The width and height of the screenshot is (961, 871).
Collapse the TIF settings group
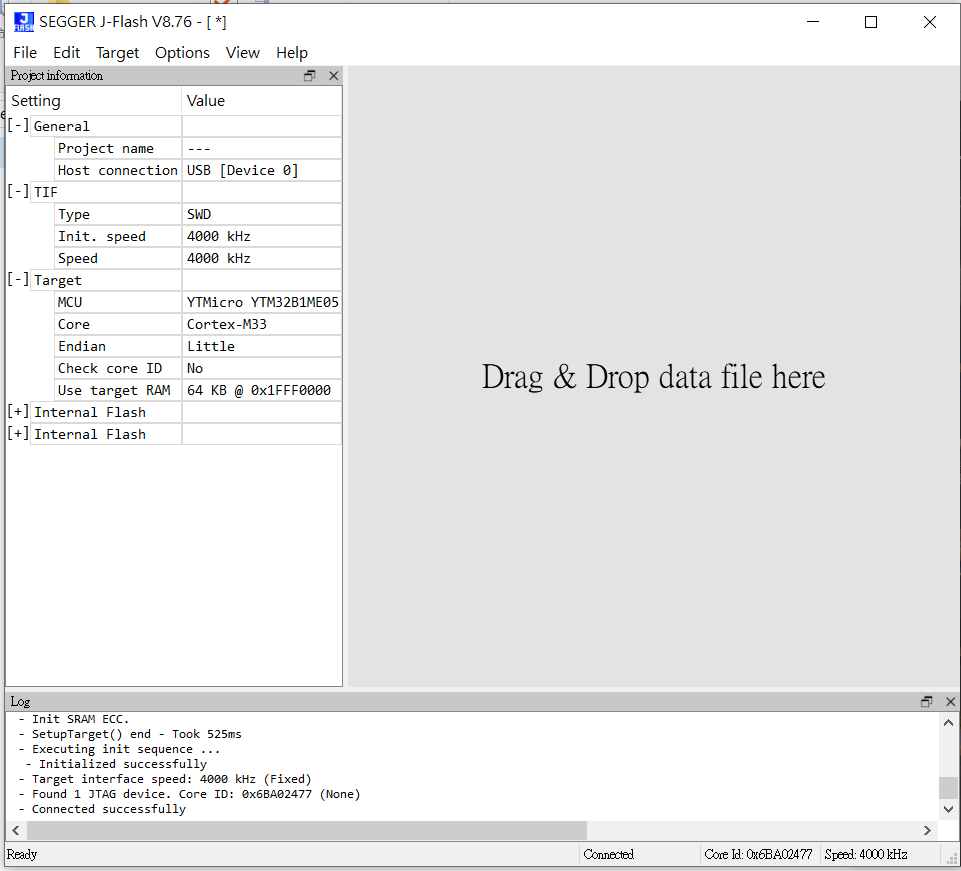tap(18, 192)
